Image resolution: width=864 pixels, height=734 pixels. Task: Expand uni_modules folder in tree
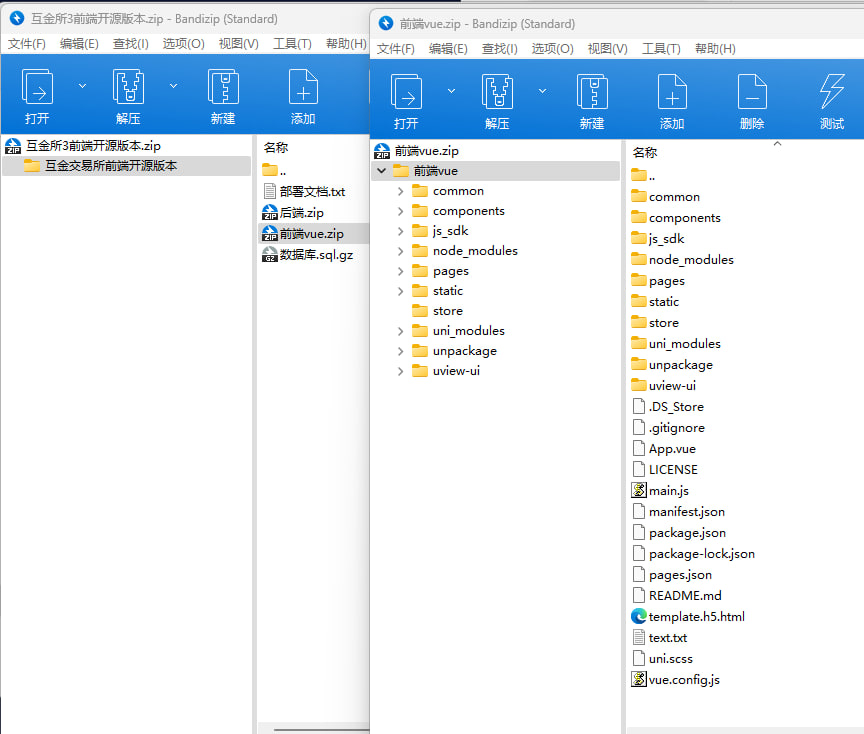(401, 331)
